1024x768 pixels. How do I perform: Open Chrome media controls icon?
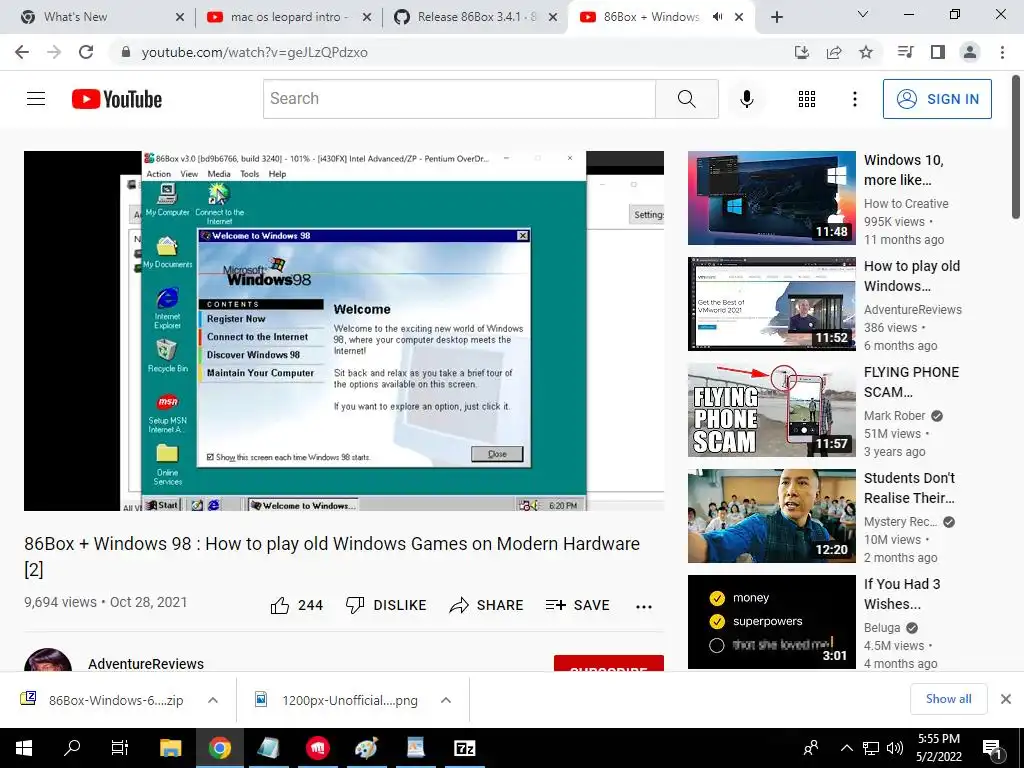click(x=906, y=52)
